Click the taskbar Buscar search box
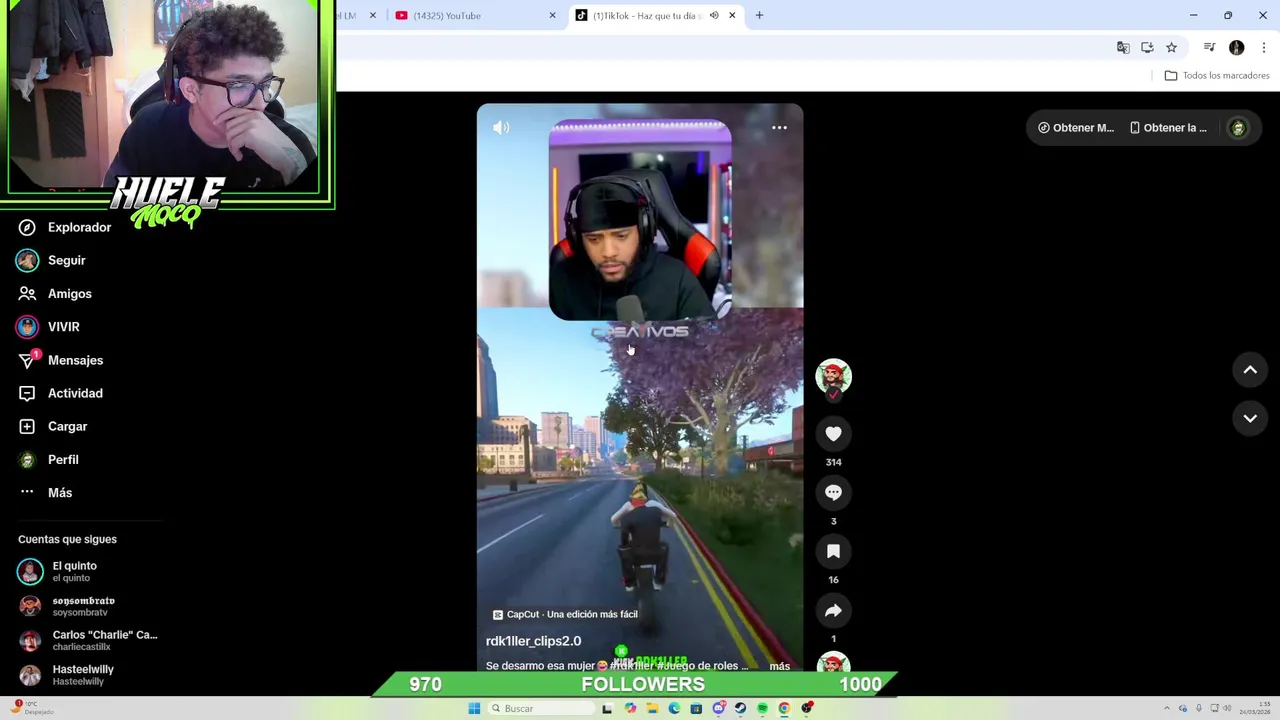1280x720 pixels. pyautogui.click(x=540, y=708)
